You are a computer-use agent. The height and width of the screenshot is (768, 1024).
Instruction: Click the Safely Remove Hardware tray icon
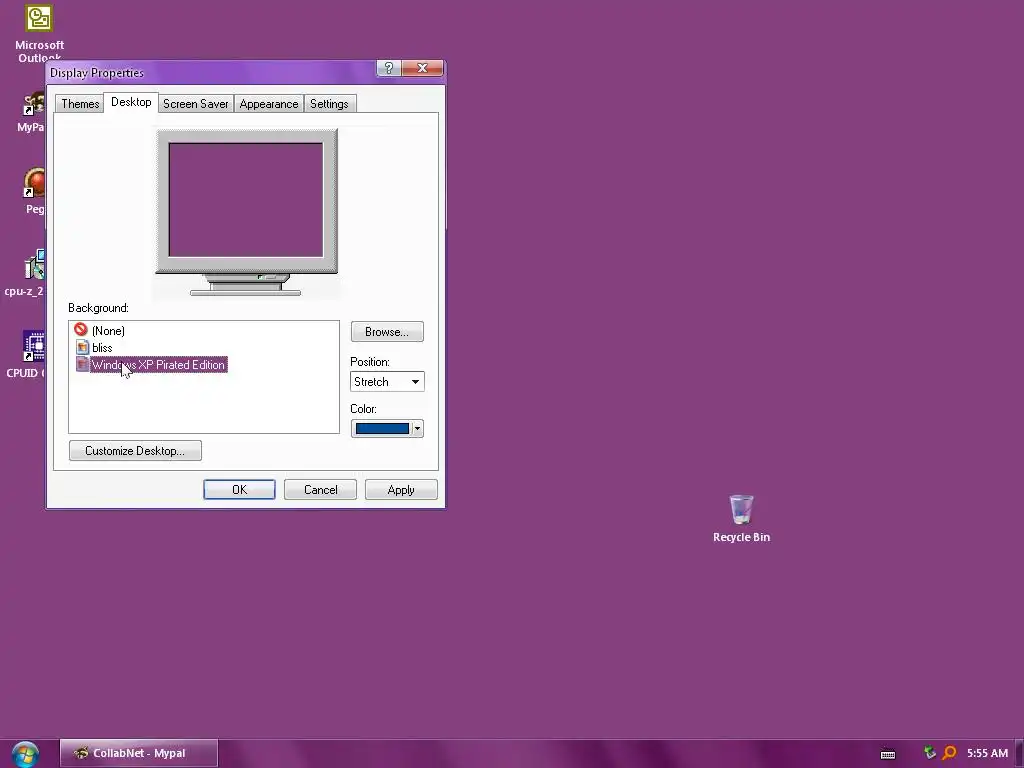pyautogui.click(x=929, y=753)
